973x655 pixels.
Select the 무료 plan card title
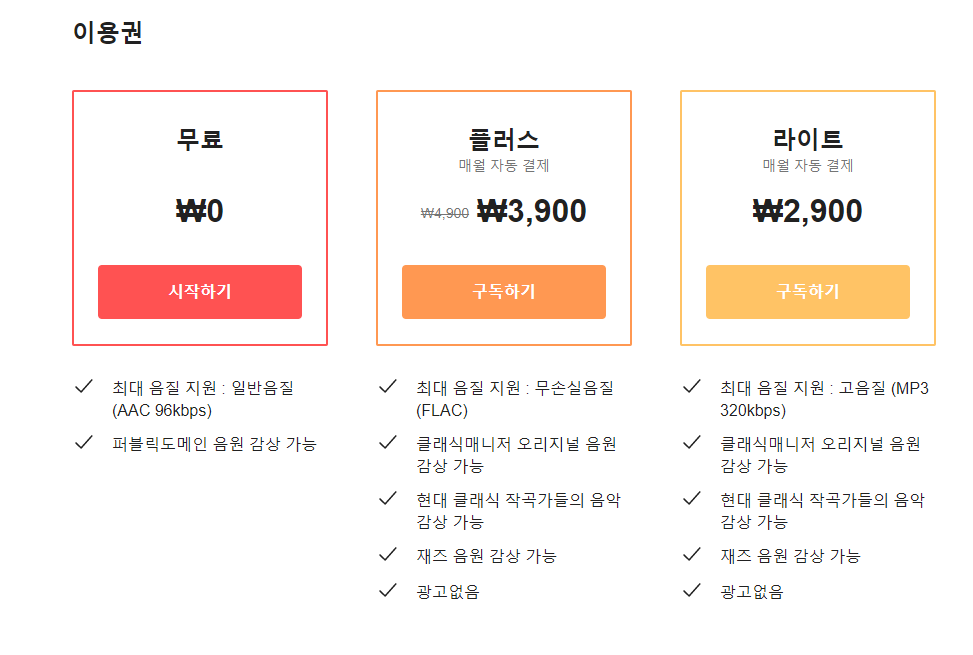click(200, 139)
